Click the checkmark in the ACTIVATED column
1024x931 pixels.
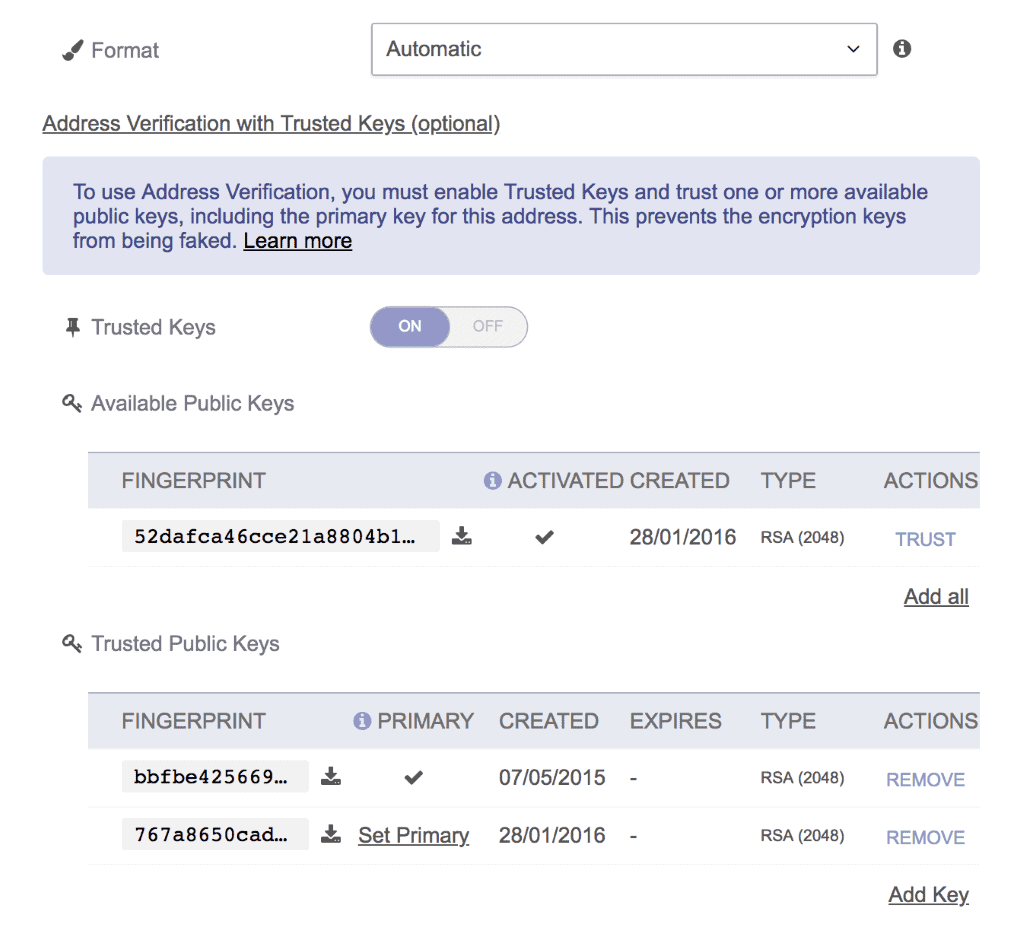pyautogui.click(x=543, y=537)
